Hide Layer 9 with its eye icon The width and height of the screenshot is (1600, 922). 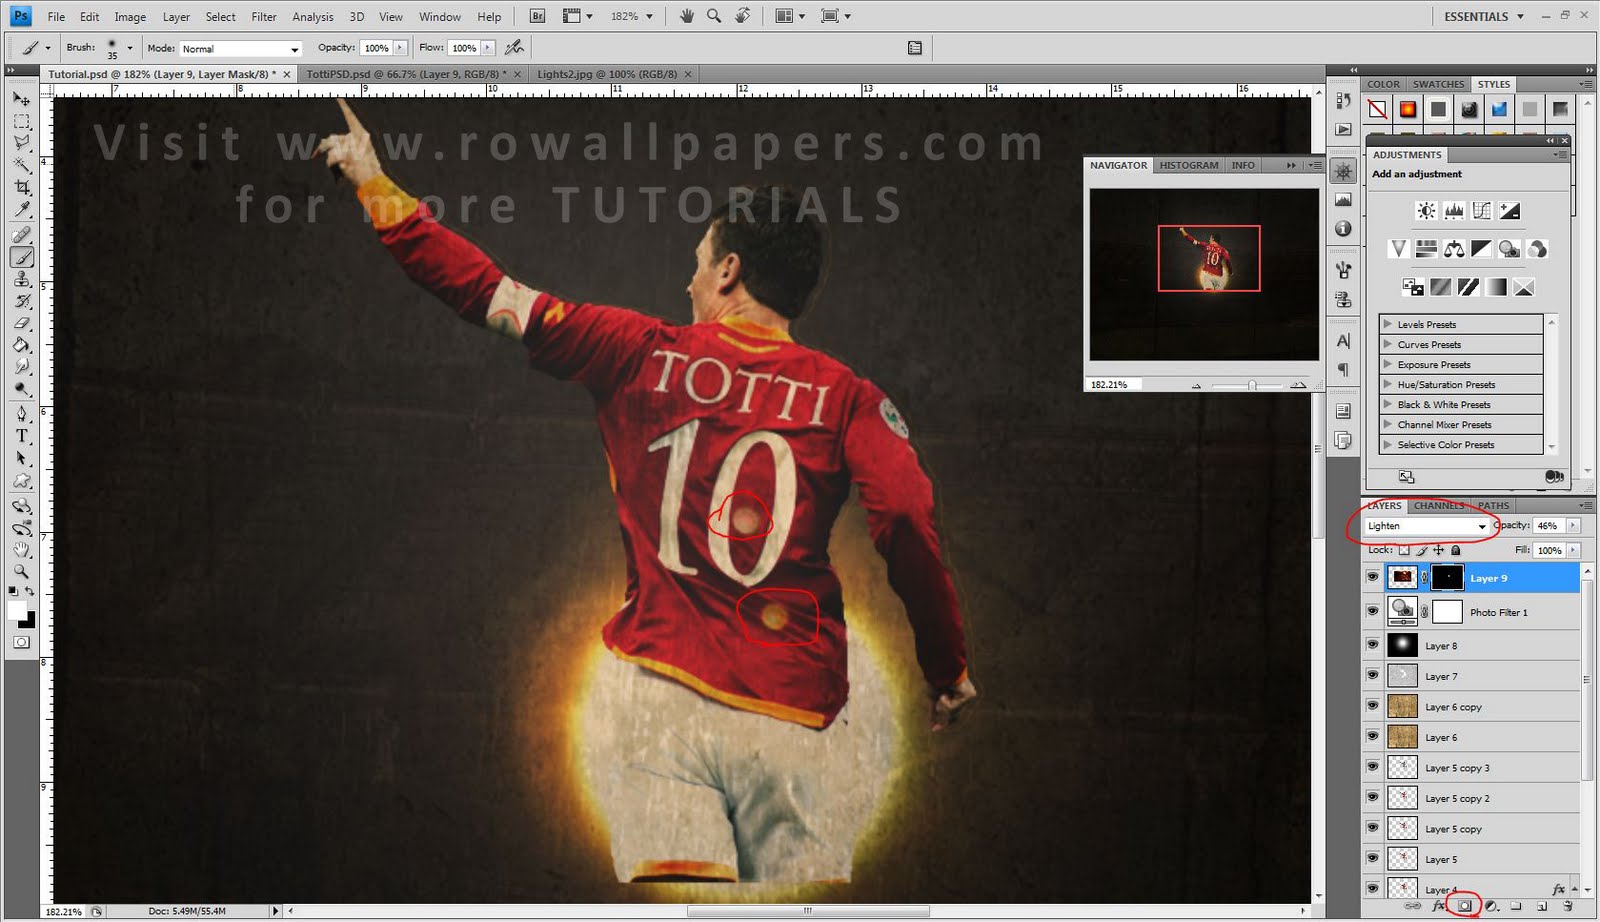[x=1372, y=577]
